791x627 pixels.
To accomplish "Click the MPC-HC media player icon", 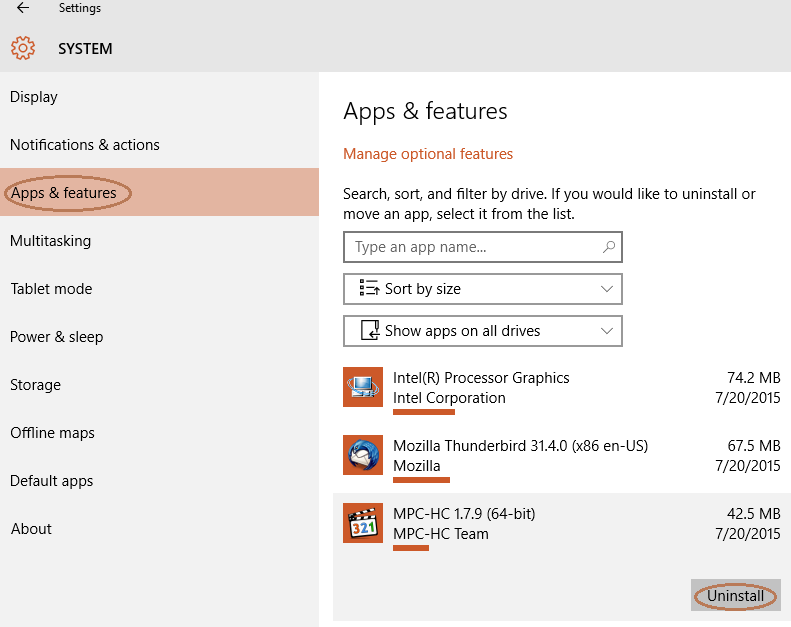I will click(x=362, y=523).
